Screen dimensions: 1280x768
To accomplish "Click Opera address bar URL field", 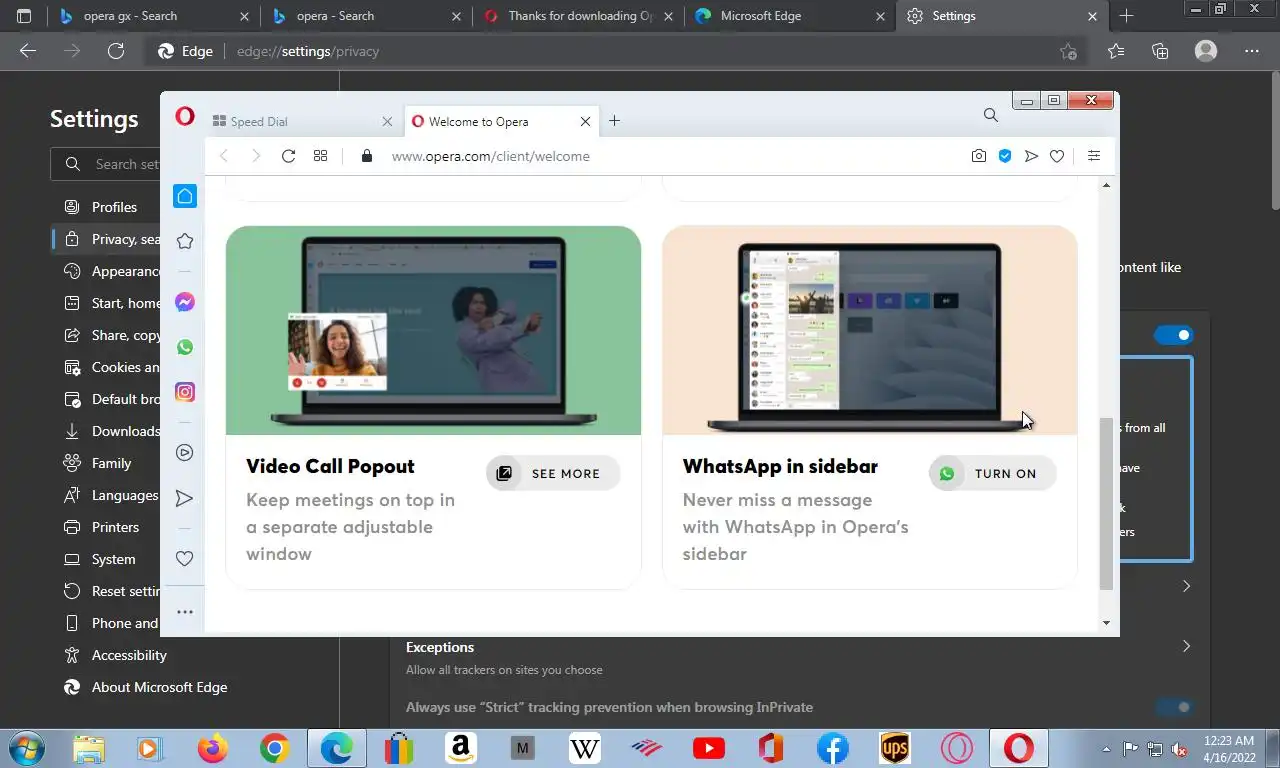I will coord(660,156).
